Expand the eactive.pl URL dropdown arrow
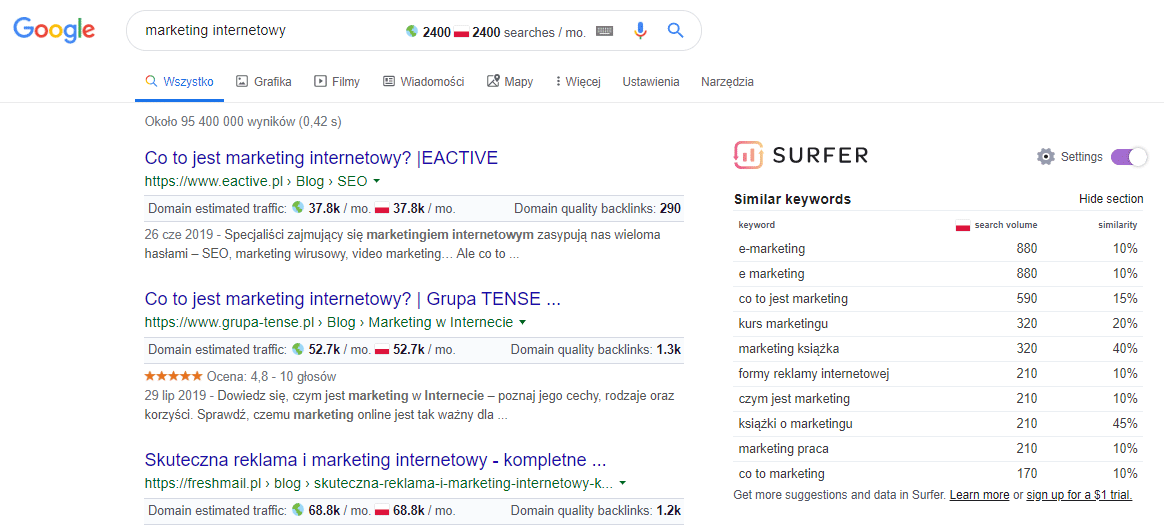This screenshot has width=1164, height=527. 376,180
